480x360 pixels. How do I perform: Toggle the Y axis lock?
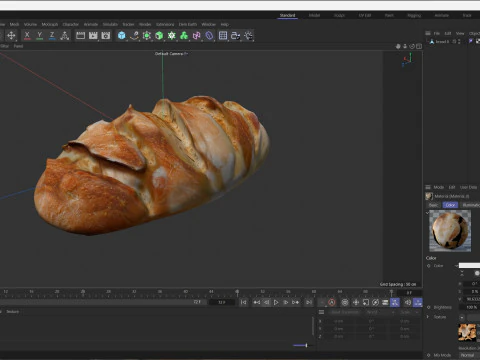(x=40, y=35)
